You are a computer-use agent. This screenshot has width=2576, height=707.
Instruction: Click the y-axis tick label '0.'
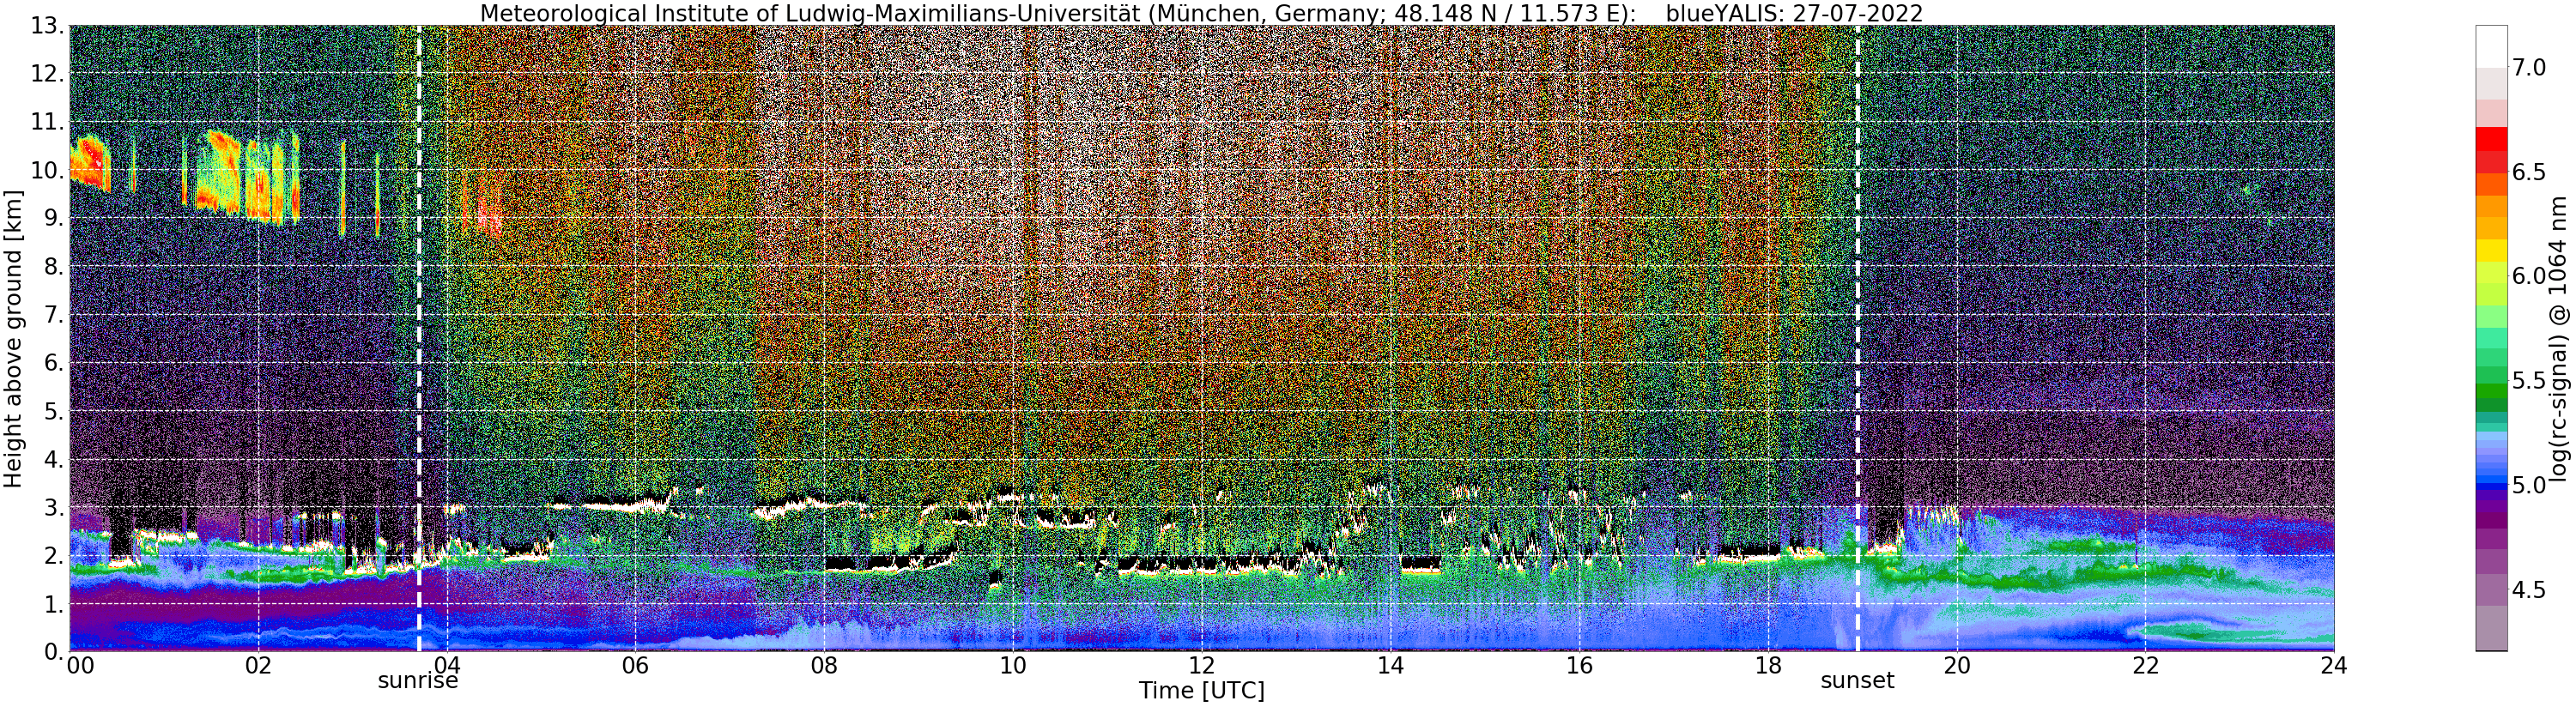tap(52, 652)
